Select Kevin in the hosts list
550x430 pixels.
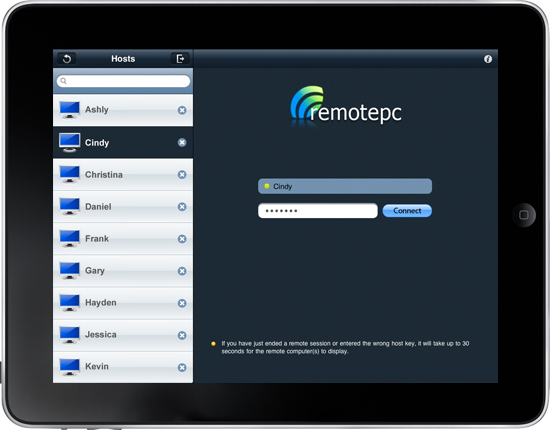click(x=123, y=367)
